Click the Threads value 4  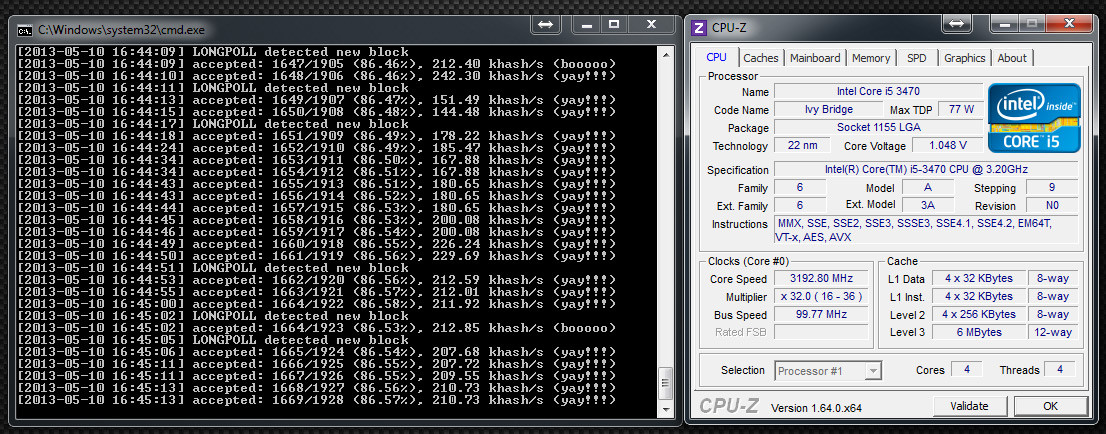coord(1059,370)
